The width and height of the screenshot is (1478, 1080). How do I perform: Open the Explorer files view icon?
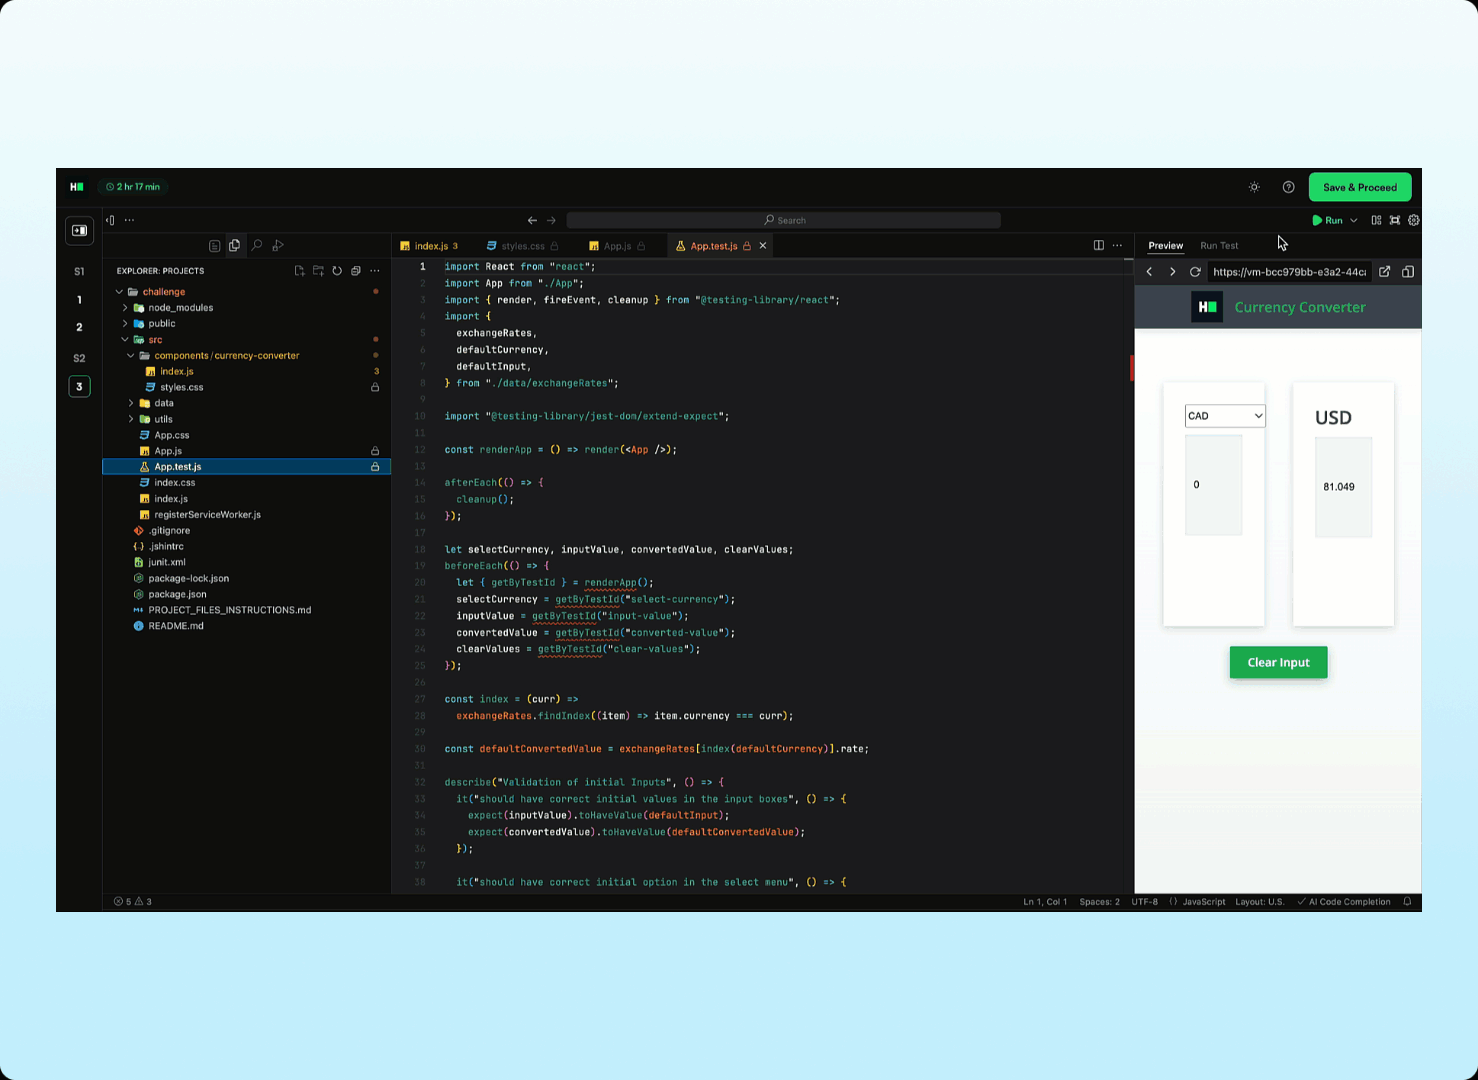point(234,245)
